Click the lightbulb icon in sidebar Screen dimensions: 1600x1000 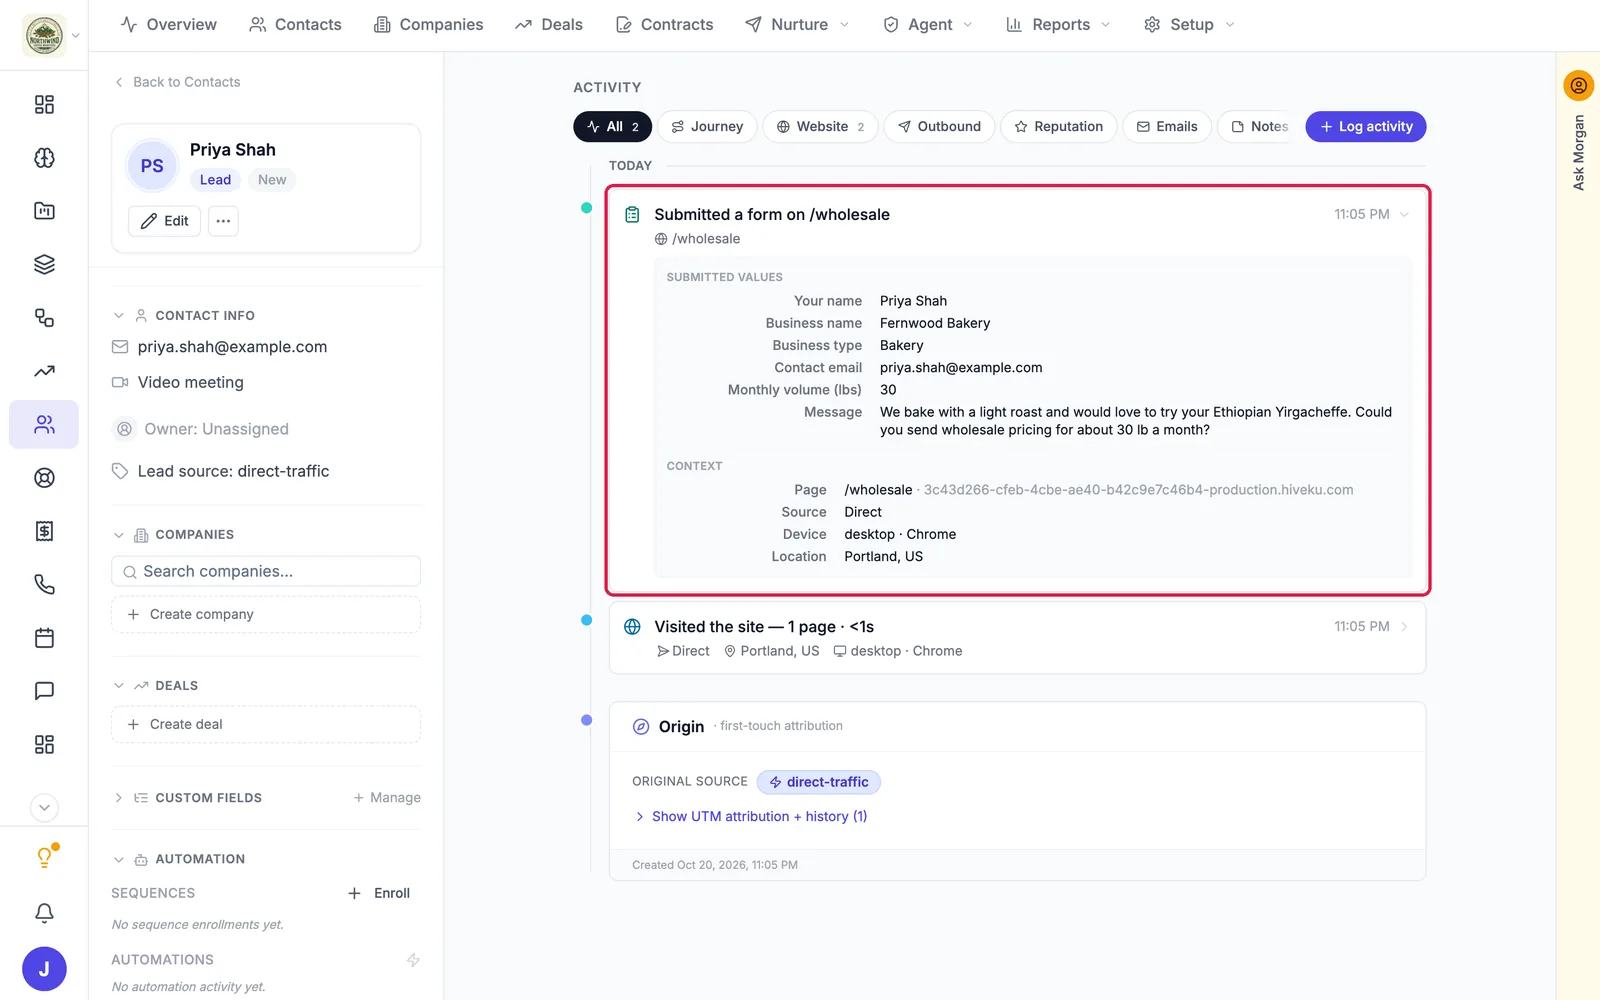coord(44,857)
